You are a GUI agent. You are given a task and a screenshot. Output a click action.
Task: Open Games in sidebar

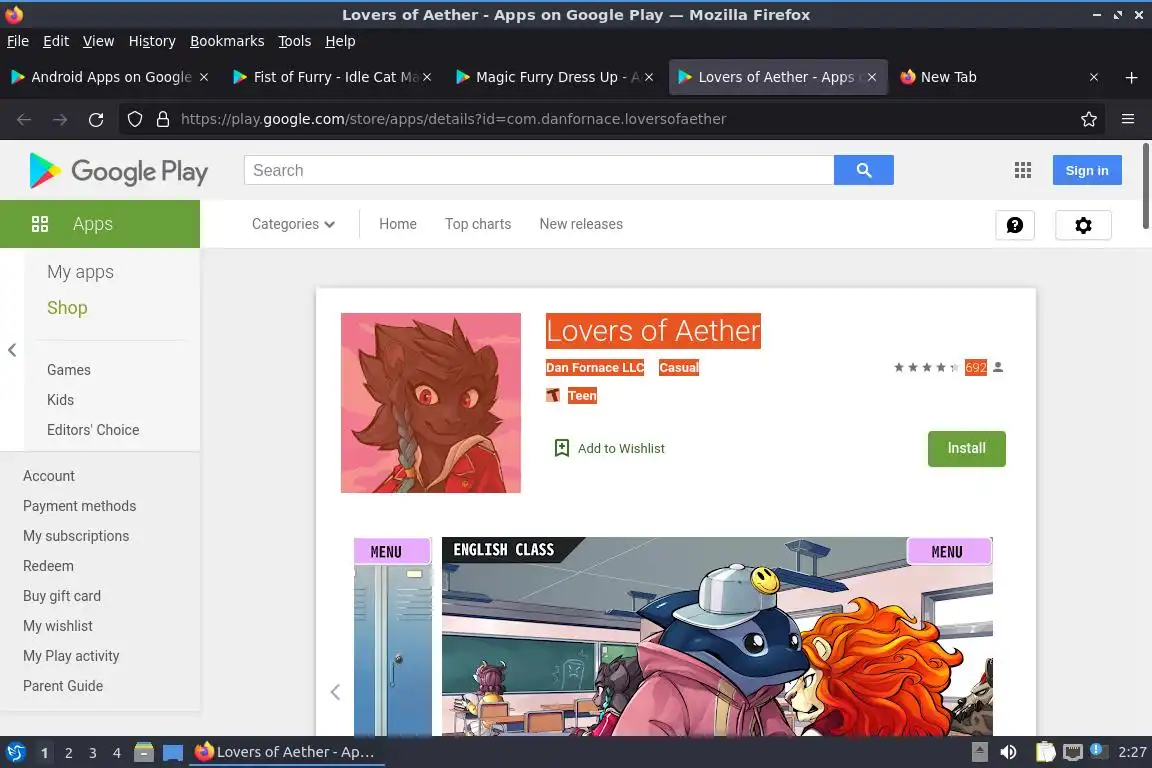(x=68, y=370)
